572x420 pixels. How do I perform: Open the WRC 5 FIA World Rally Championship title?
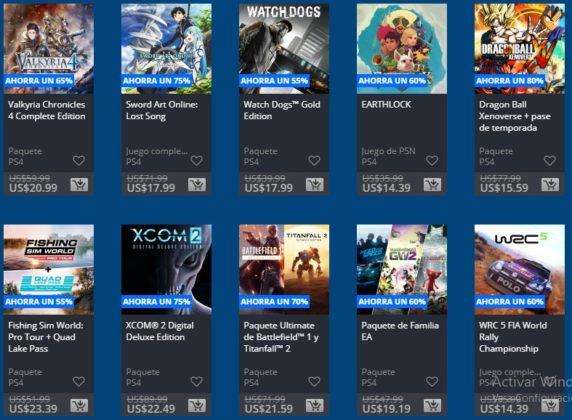513,337
